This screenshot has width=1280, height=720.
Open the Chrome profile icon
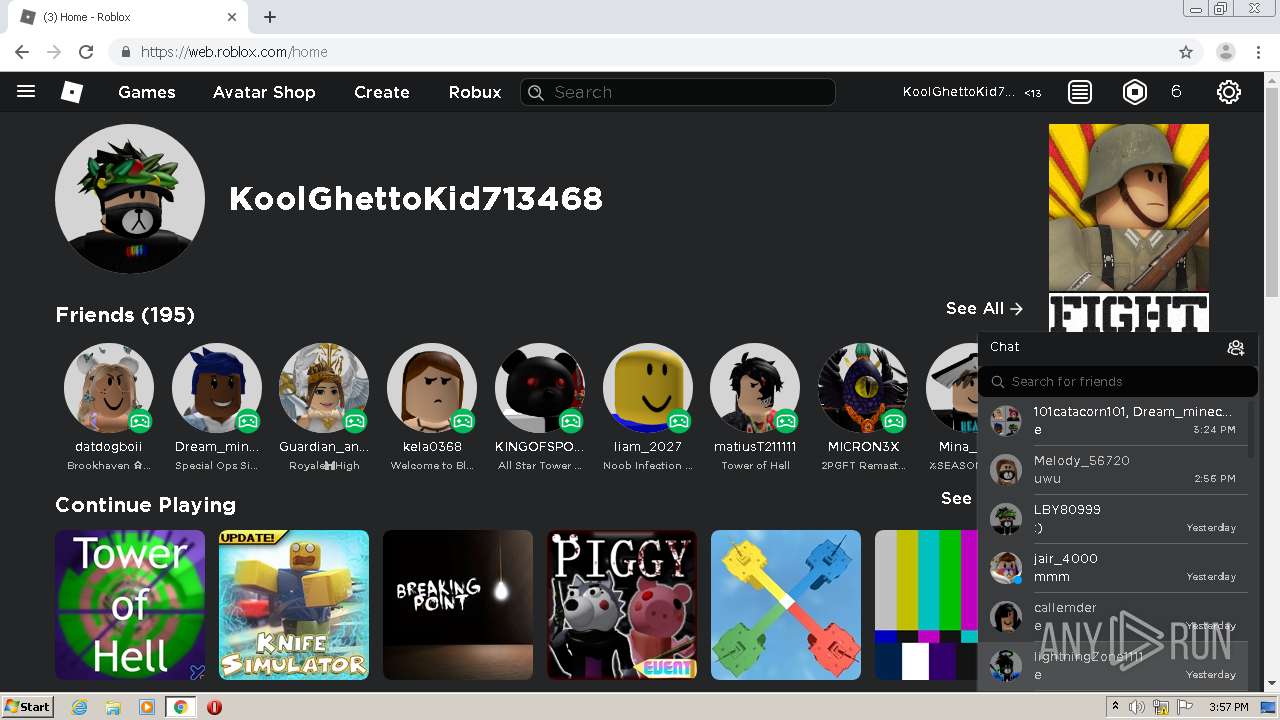pyautogui.click(x=1226, y=52)
